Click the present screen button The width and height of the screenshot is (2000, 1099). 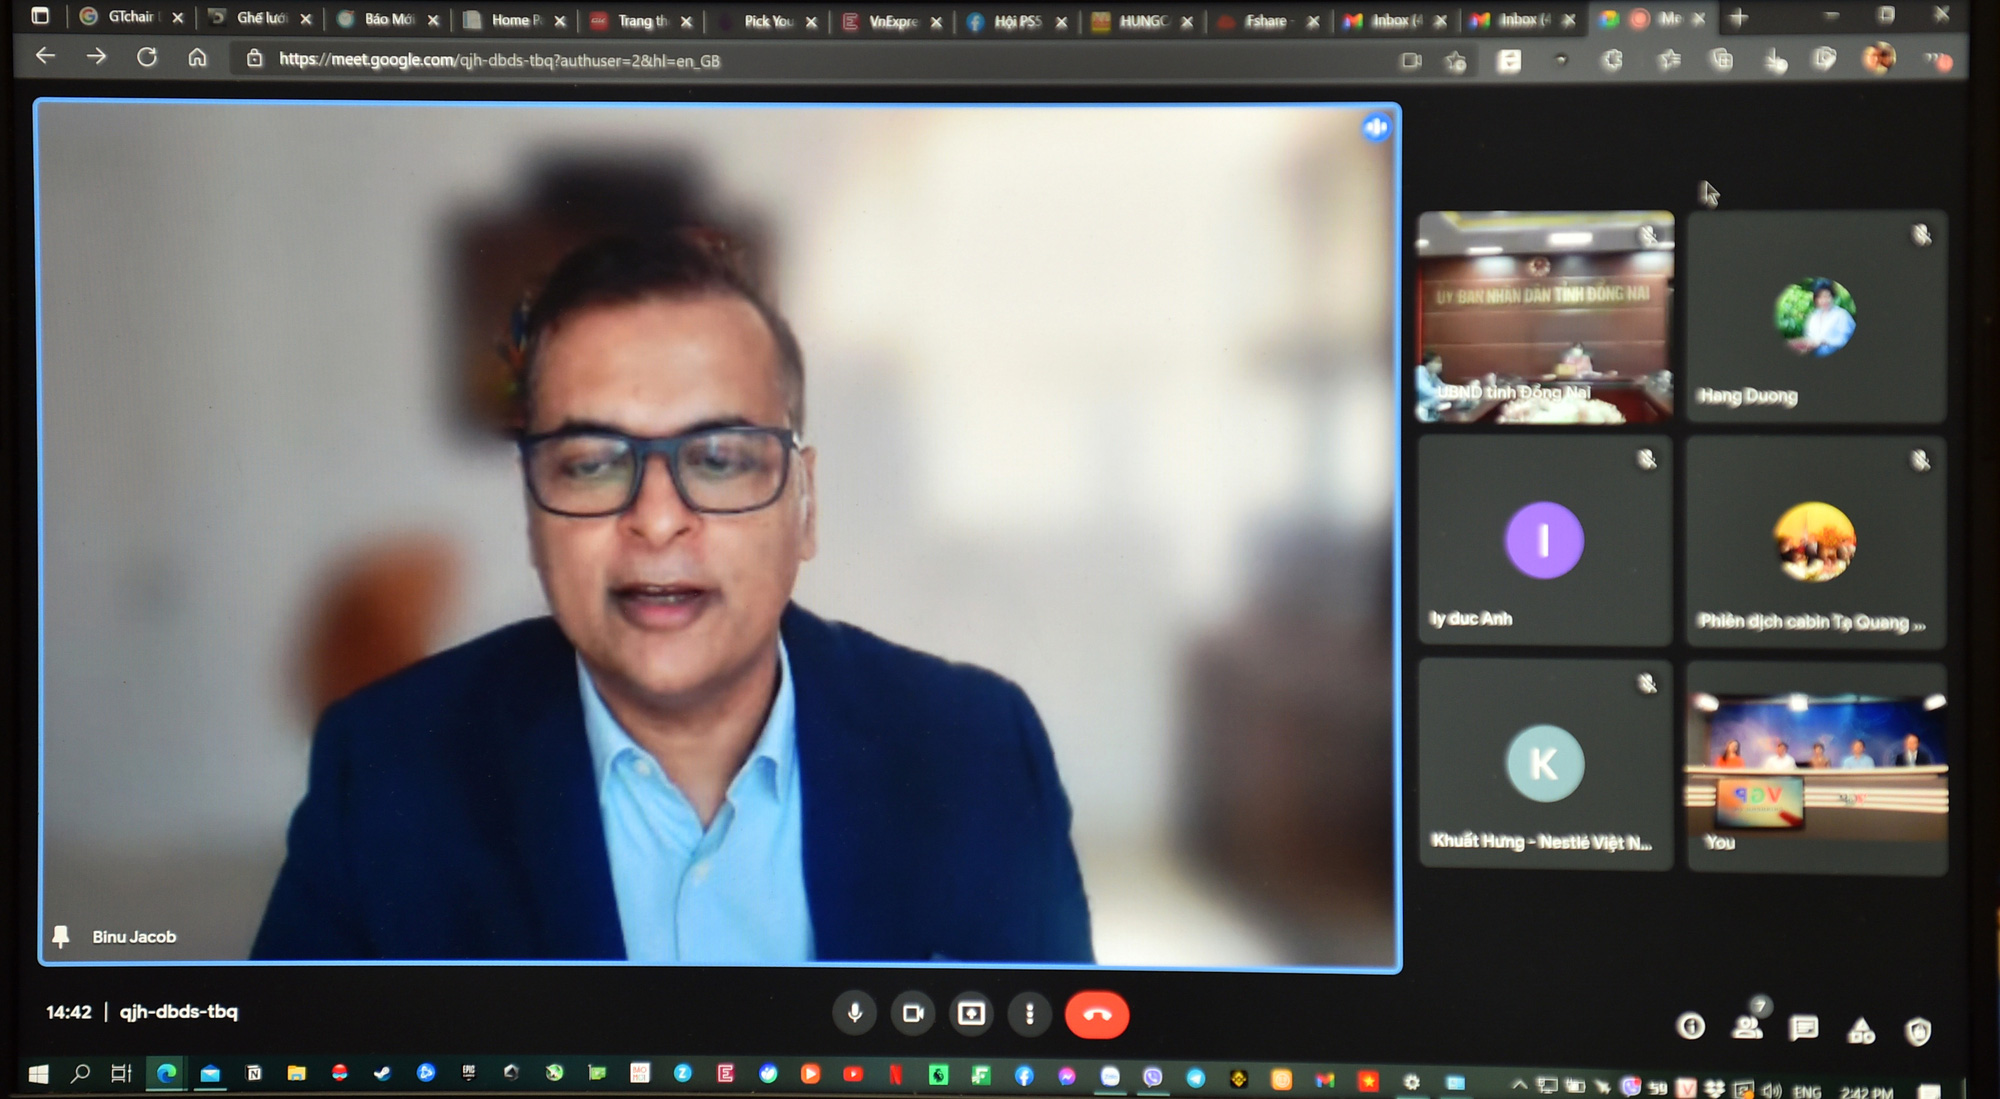click(x=971, y=1014)
